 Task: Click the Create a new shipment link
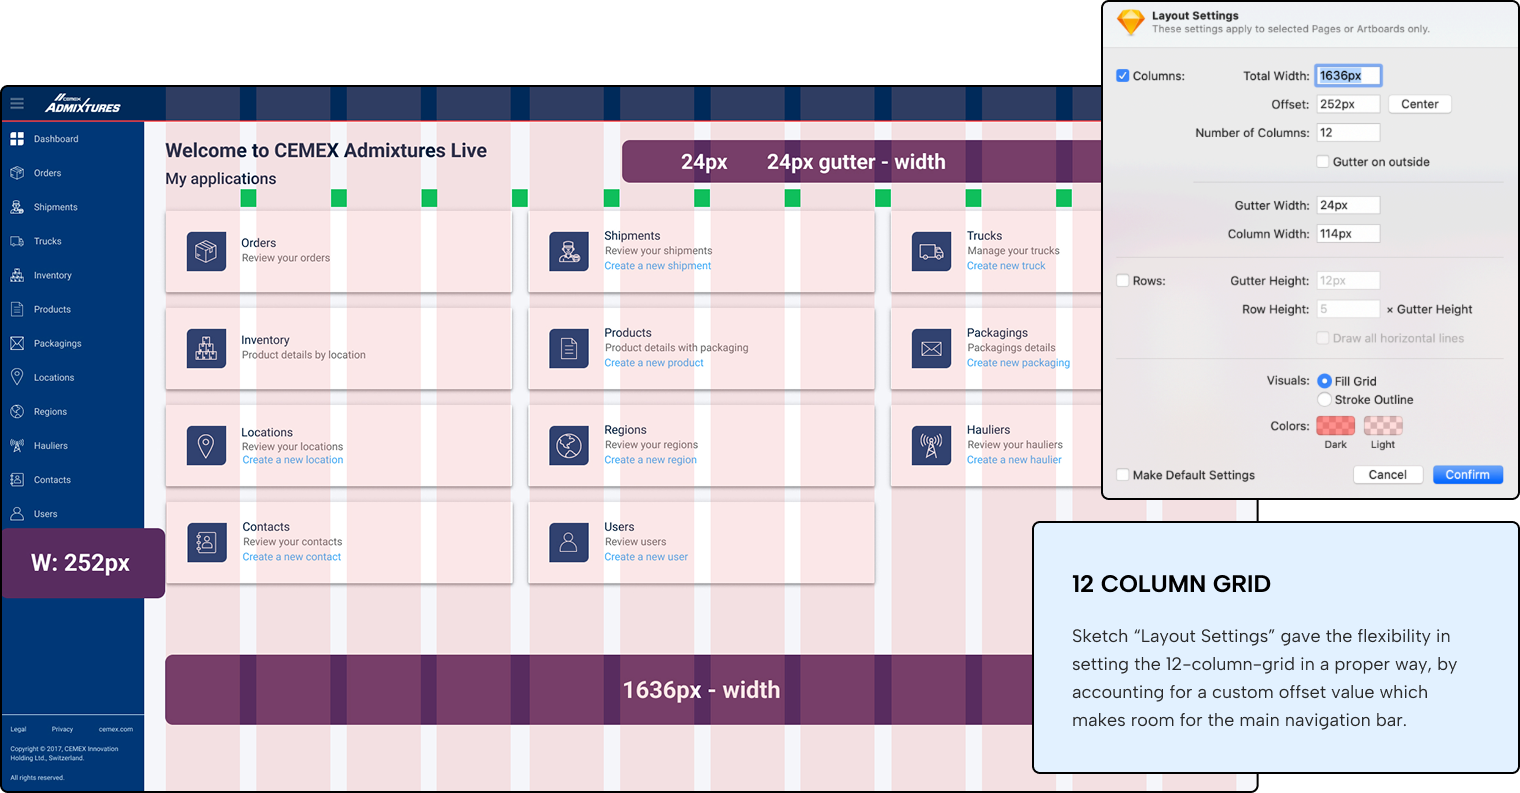point(657,265)
